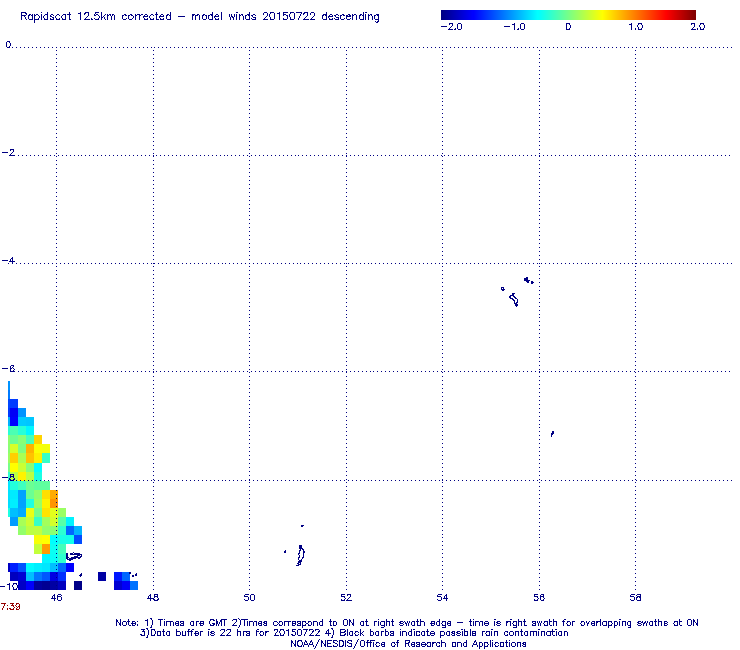Click the -6 latitude axis label
This screenshot has width=740, height=650.
point(8,369)
